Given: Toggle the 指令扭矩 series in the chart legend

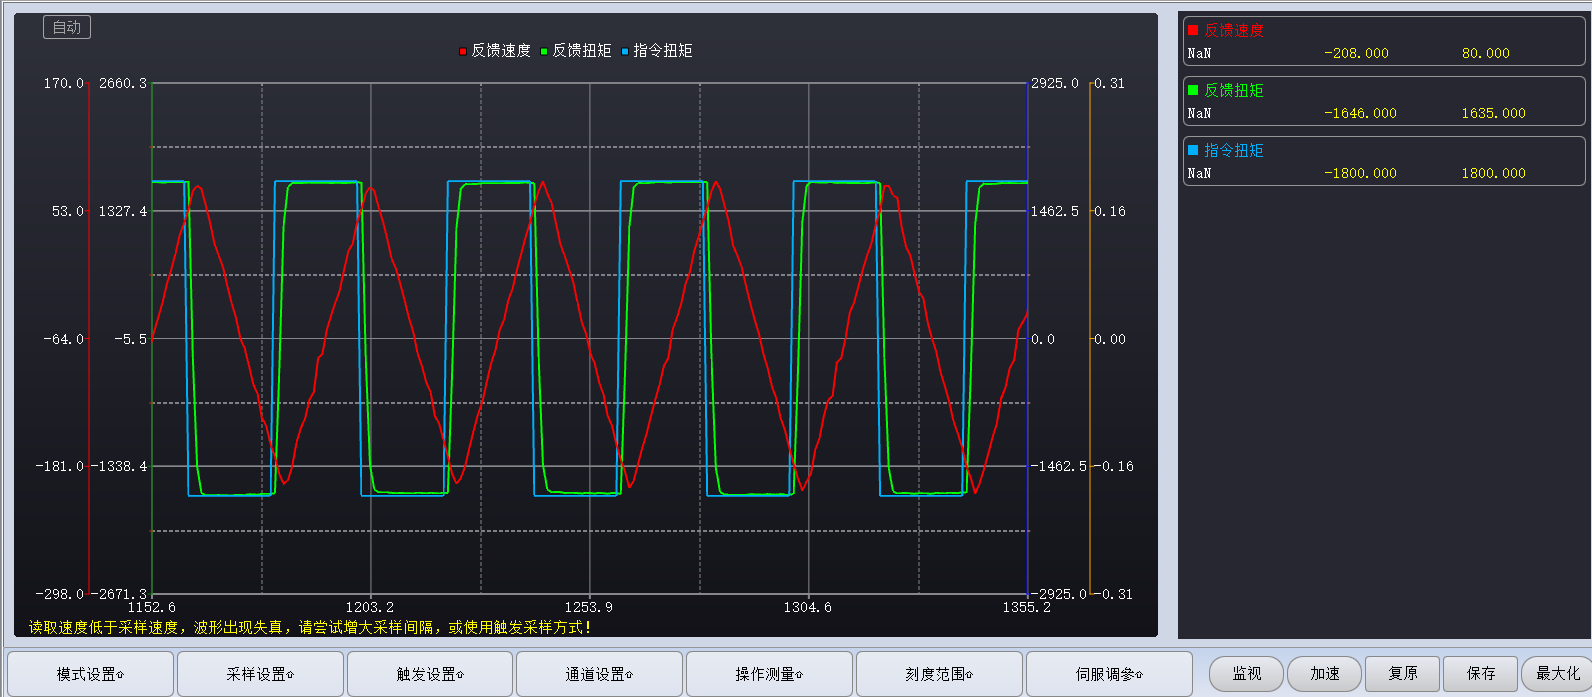Looking at the screenshot, I should pos(657,51).
